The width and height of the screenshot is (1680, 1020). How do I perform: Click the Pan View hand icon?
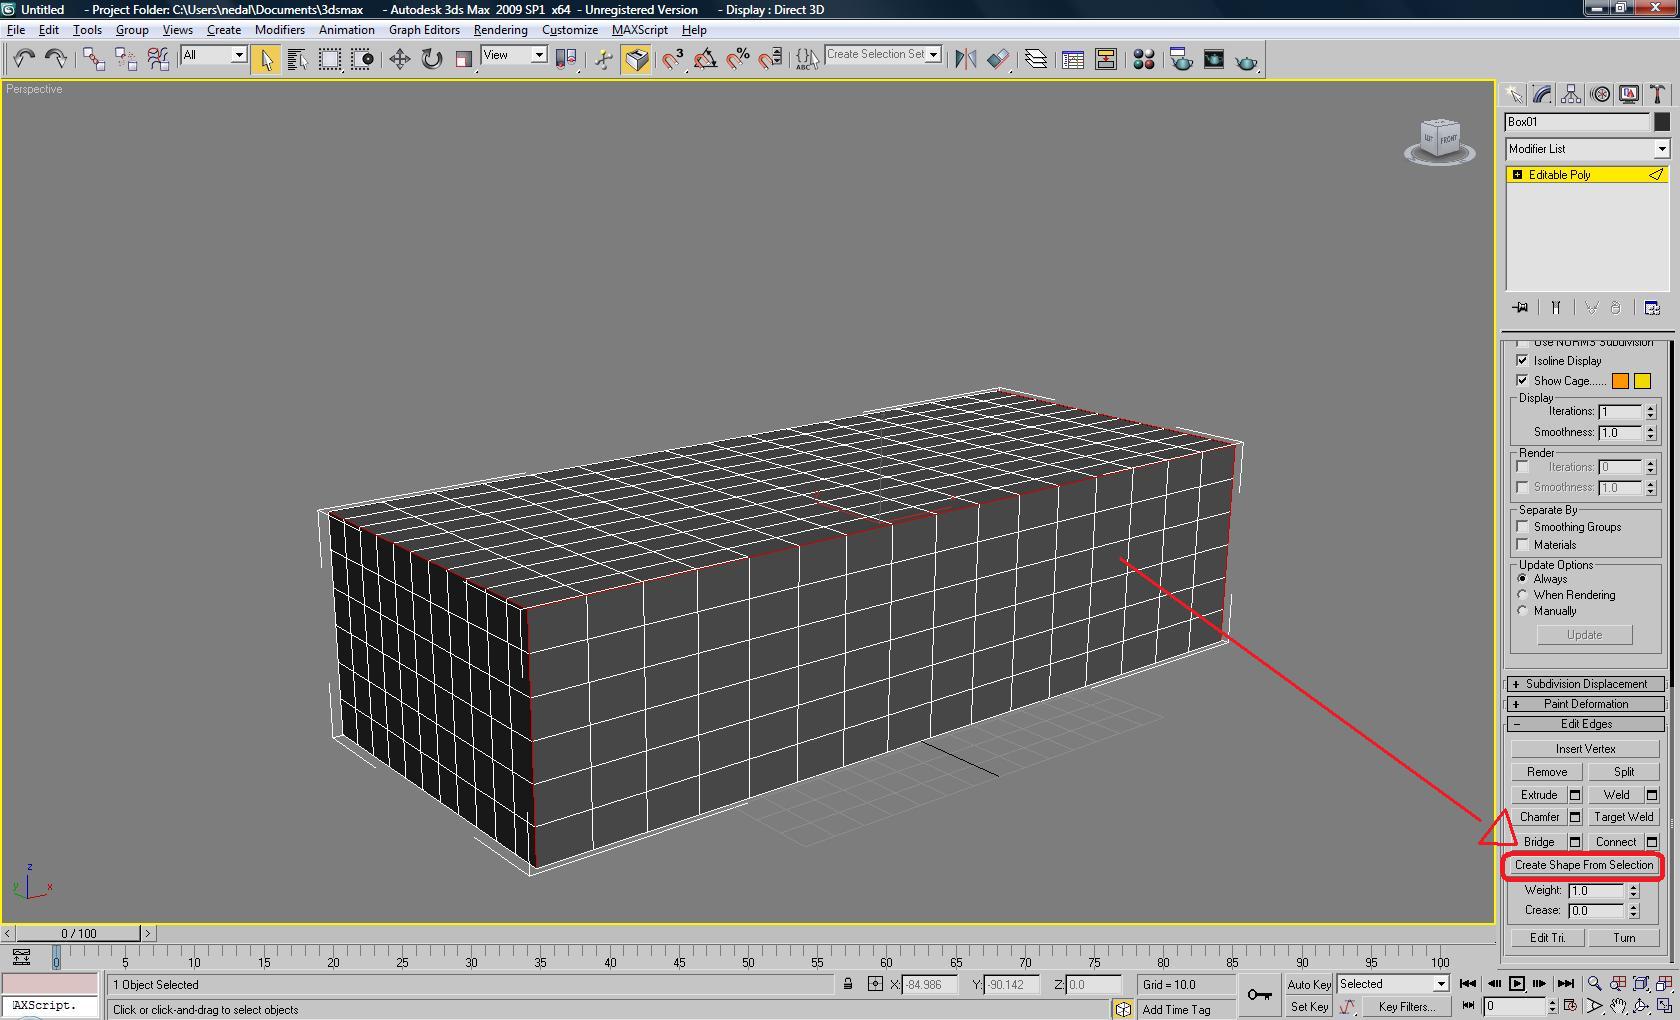pyautogui.click(x=1618, y=1006)
